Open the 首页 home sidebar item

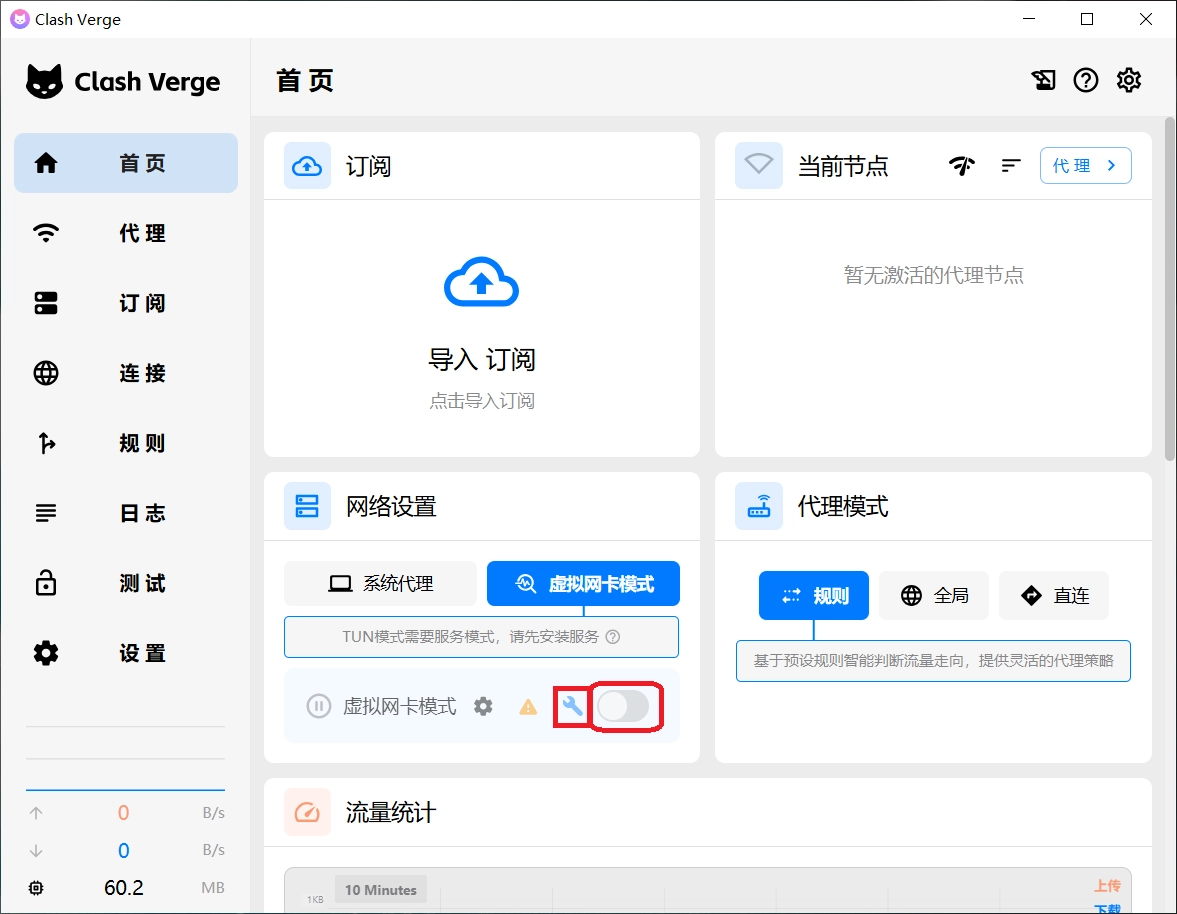125,163
